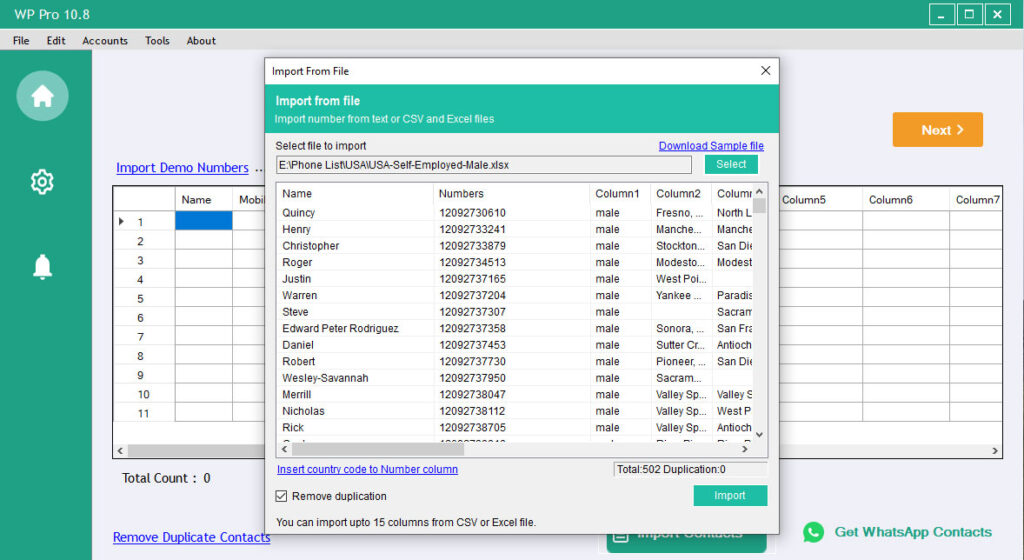Click the highlighted Name cell in row 1
The width and height of the screenshot is (1024, 560).
point(204,221)
